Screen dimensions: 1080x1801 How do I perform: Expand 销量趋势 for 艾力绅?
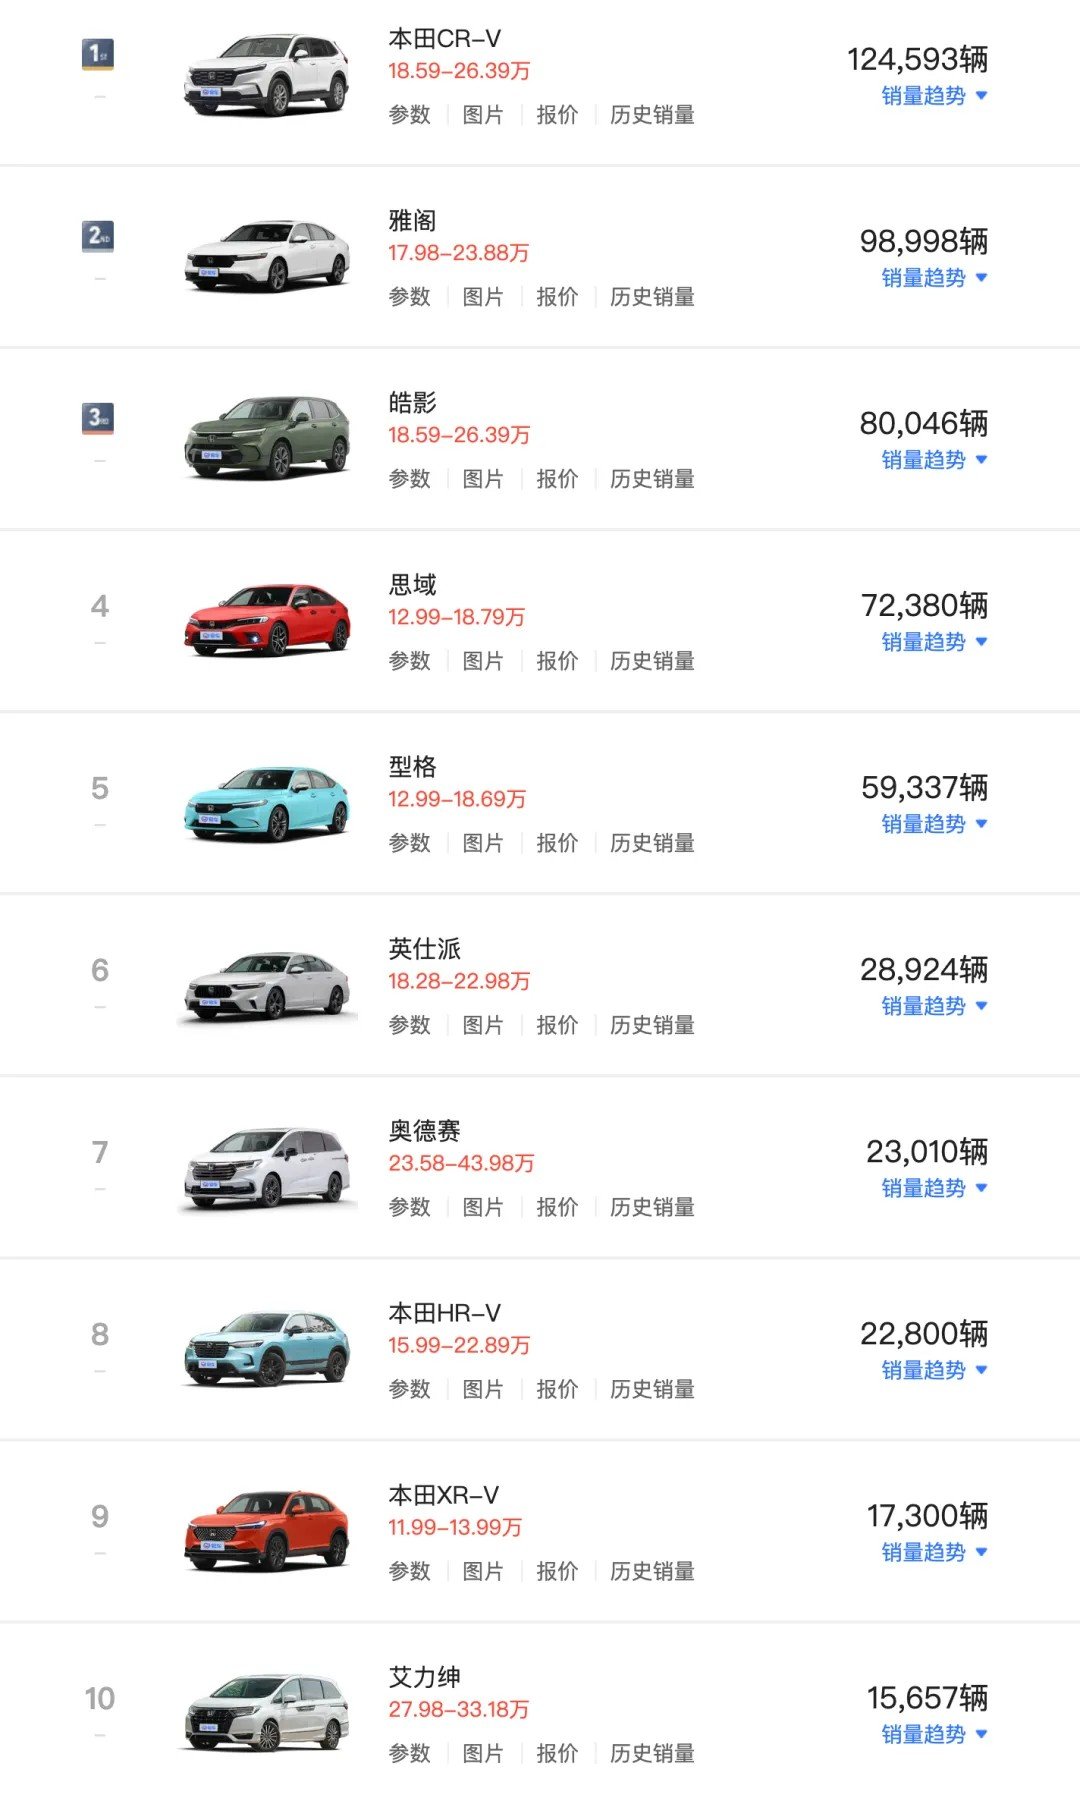point(934,1734)
